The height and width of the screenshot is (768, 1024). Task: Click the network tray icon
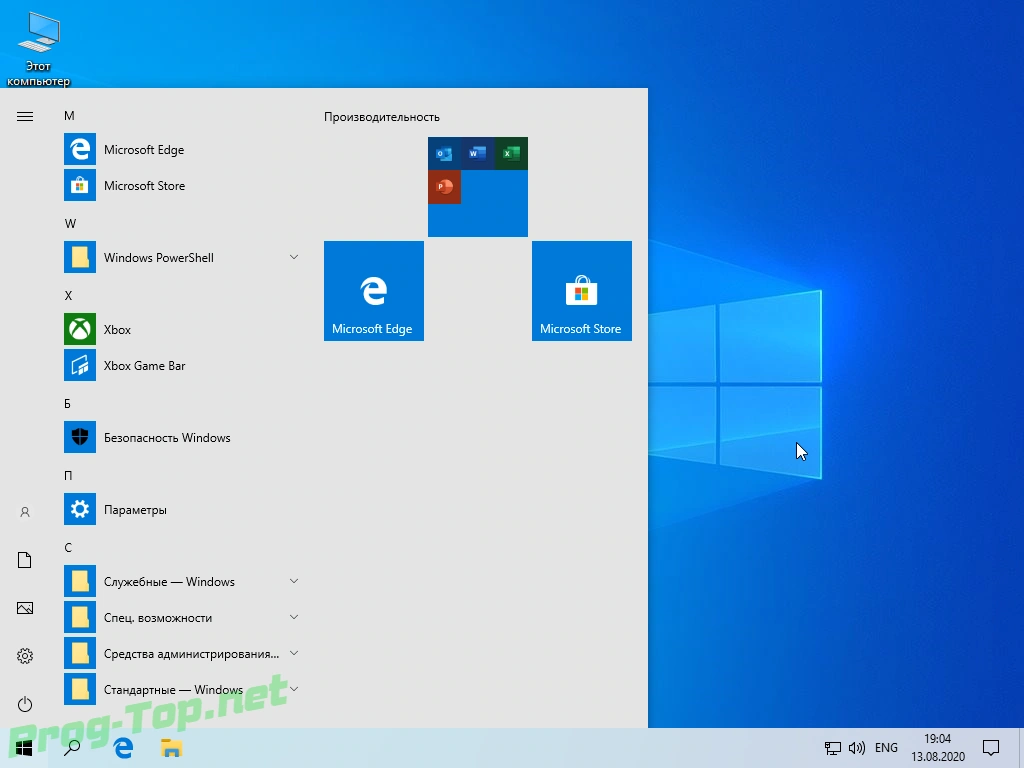[833, 748]
